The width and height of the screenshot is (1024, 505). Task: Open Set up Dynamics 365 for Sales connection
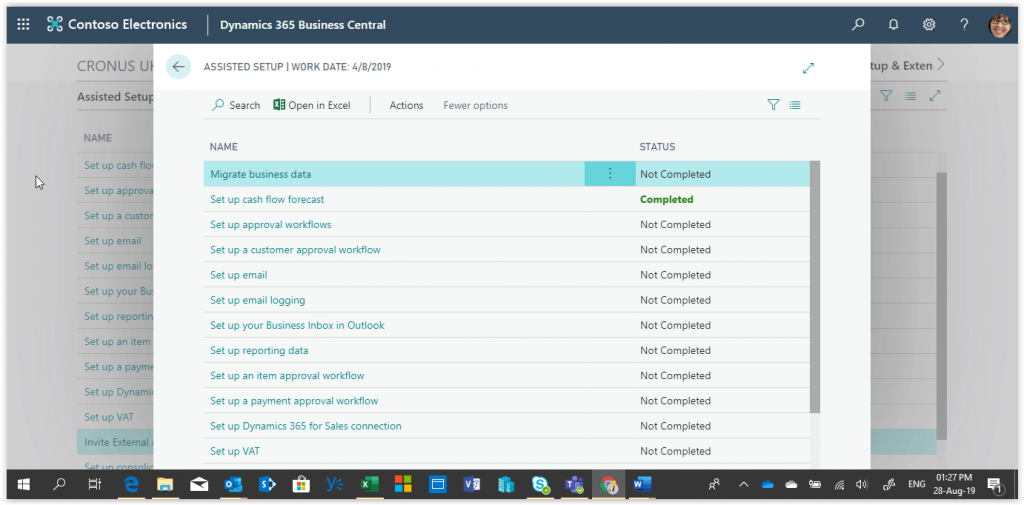click(305, 426)
